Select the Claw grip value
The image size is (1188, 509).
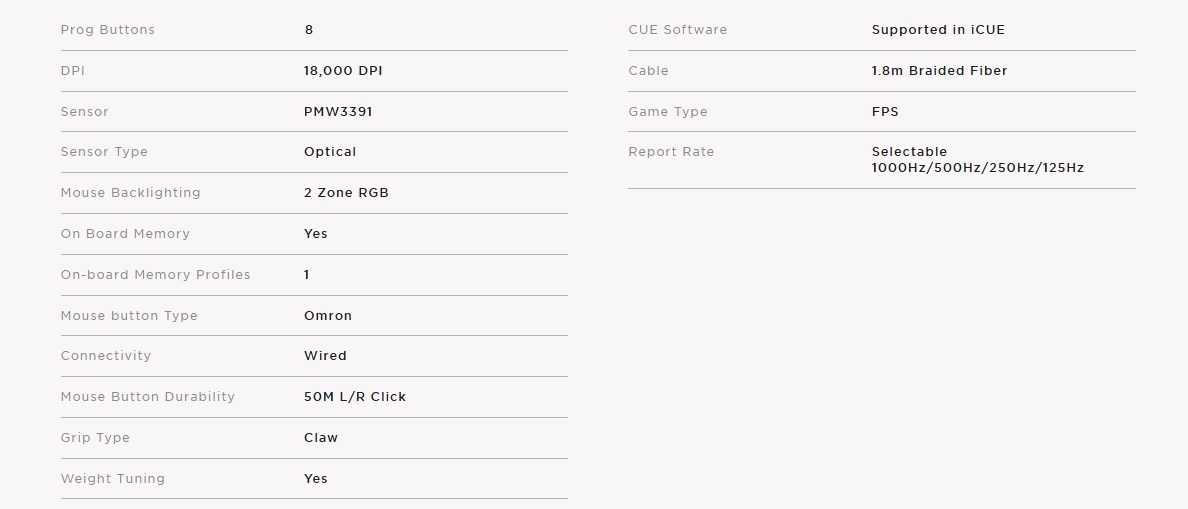(x=321, y=438)
